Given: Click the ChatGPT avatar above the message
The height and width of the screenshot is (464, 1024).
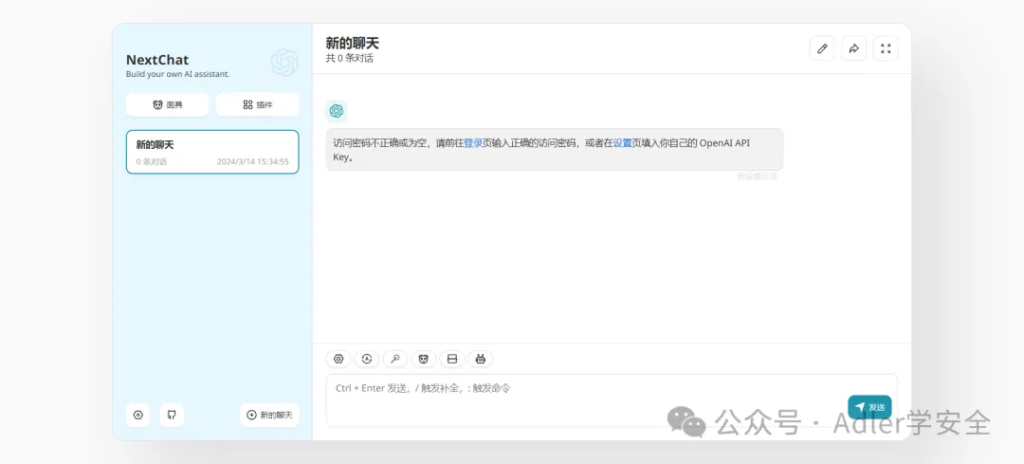Looking at the screenshot, I should [x=336, y=111].
